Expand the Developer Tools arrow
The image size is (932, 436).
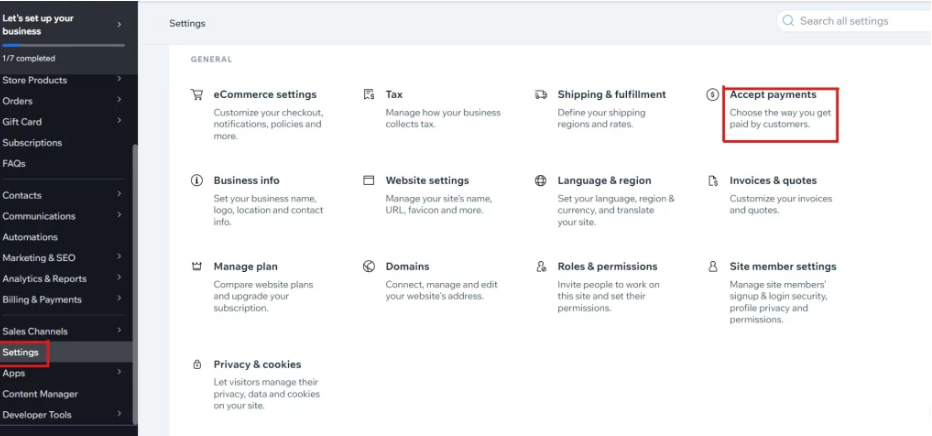pos(119,413)
